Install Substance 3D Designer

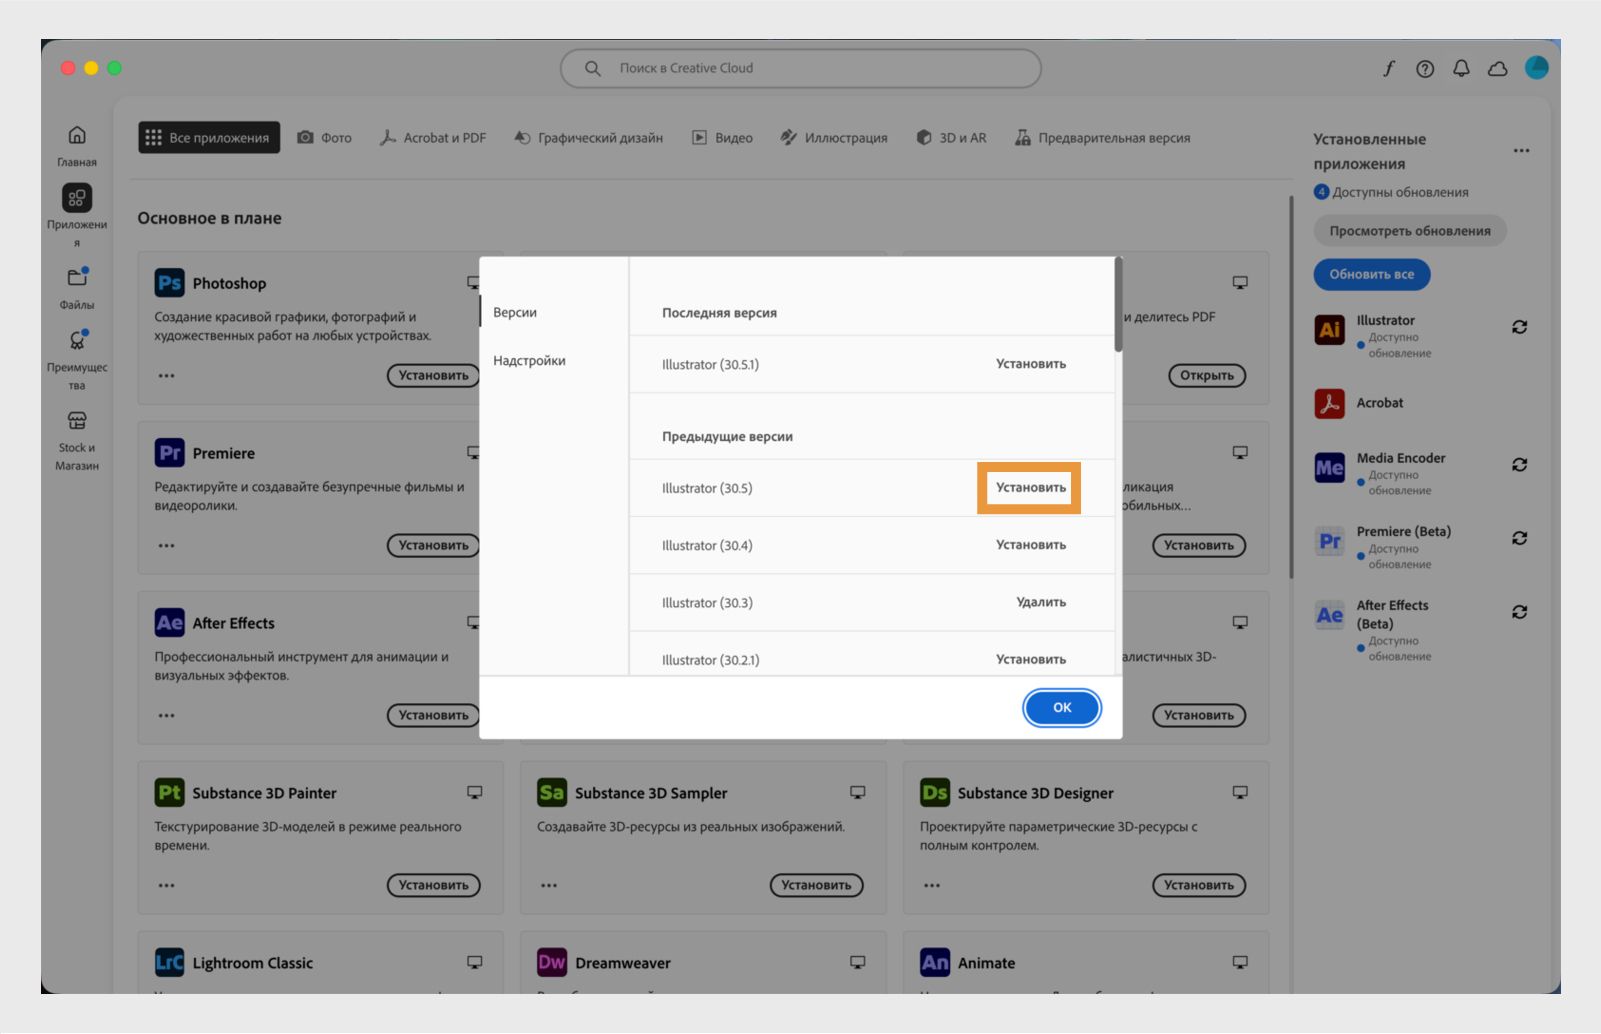pyautogui.click(x=1199, y=885)
